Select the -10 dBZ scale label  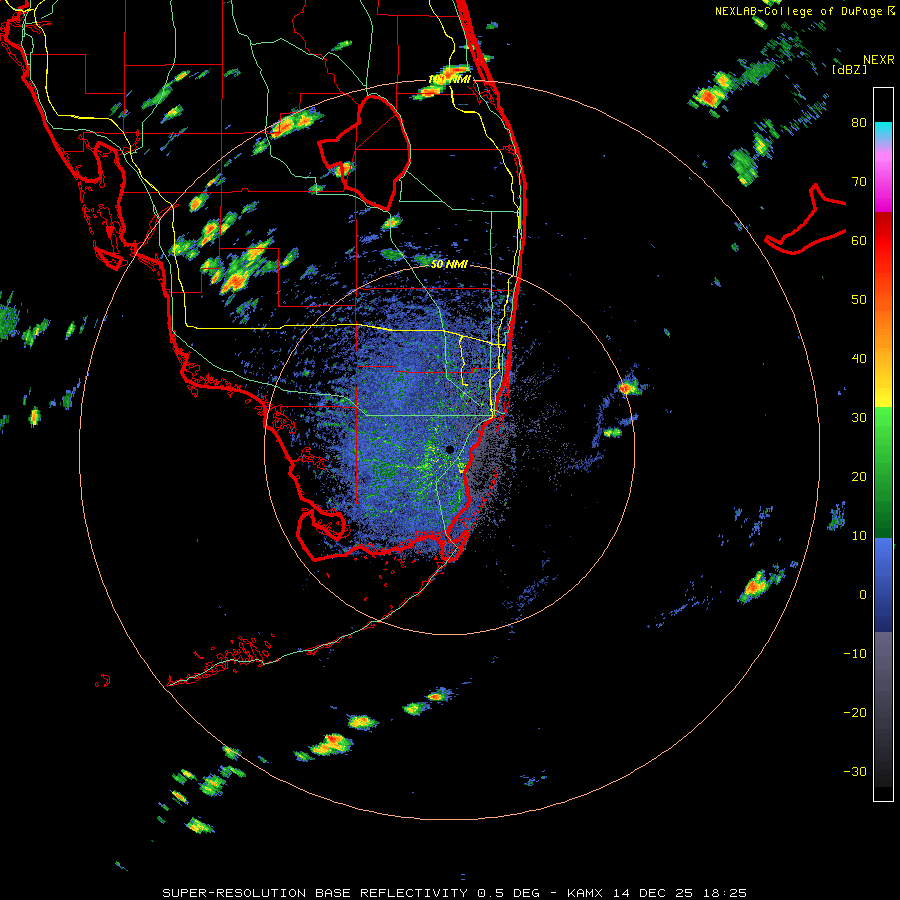[x=855, y=654]
